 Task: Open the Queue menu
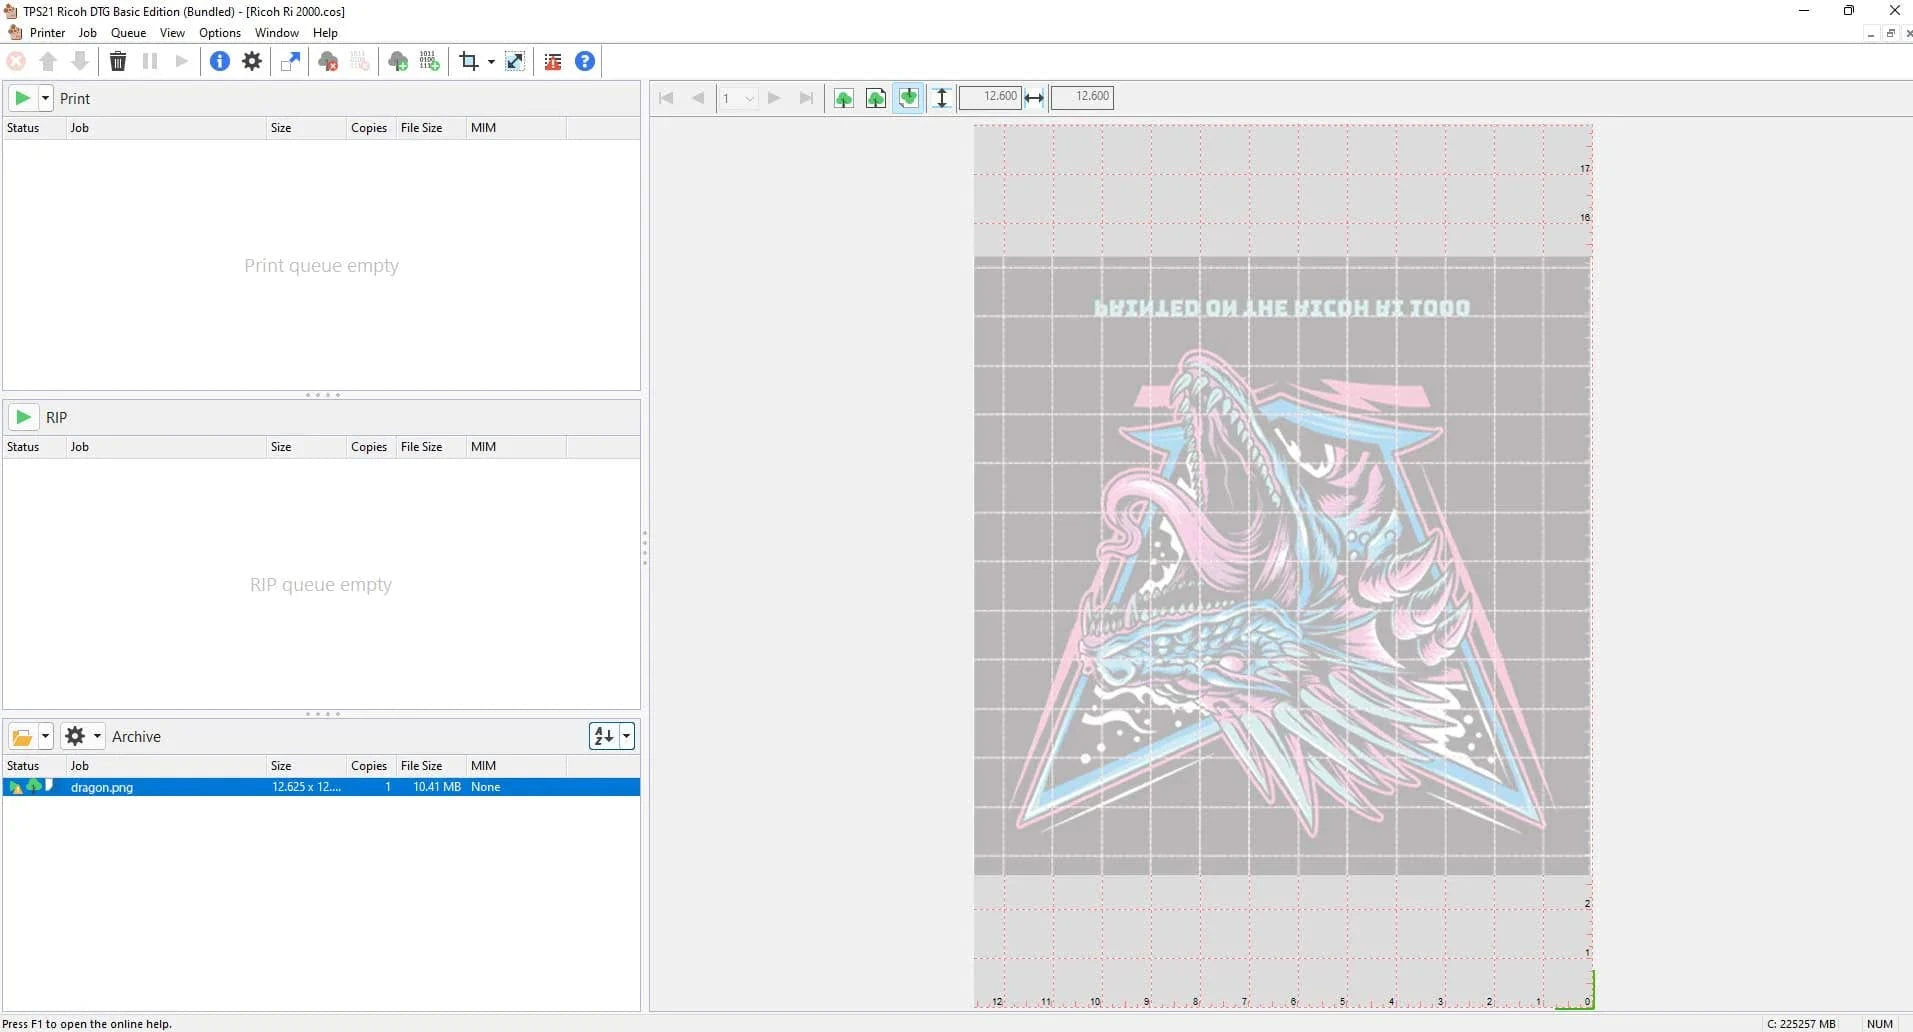click(x=128, y=33)
